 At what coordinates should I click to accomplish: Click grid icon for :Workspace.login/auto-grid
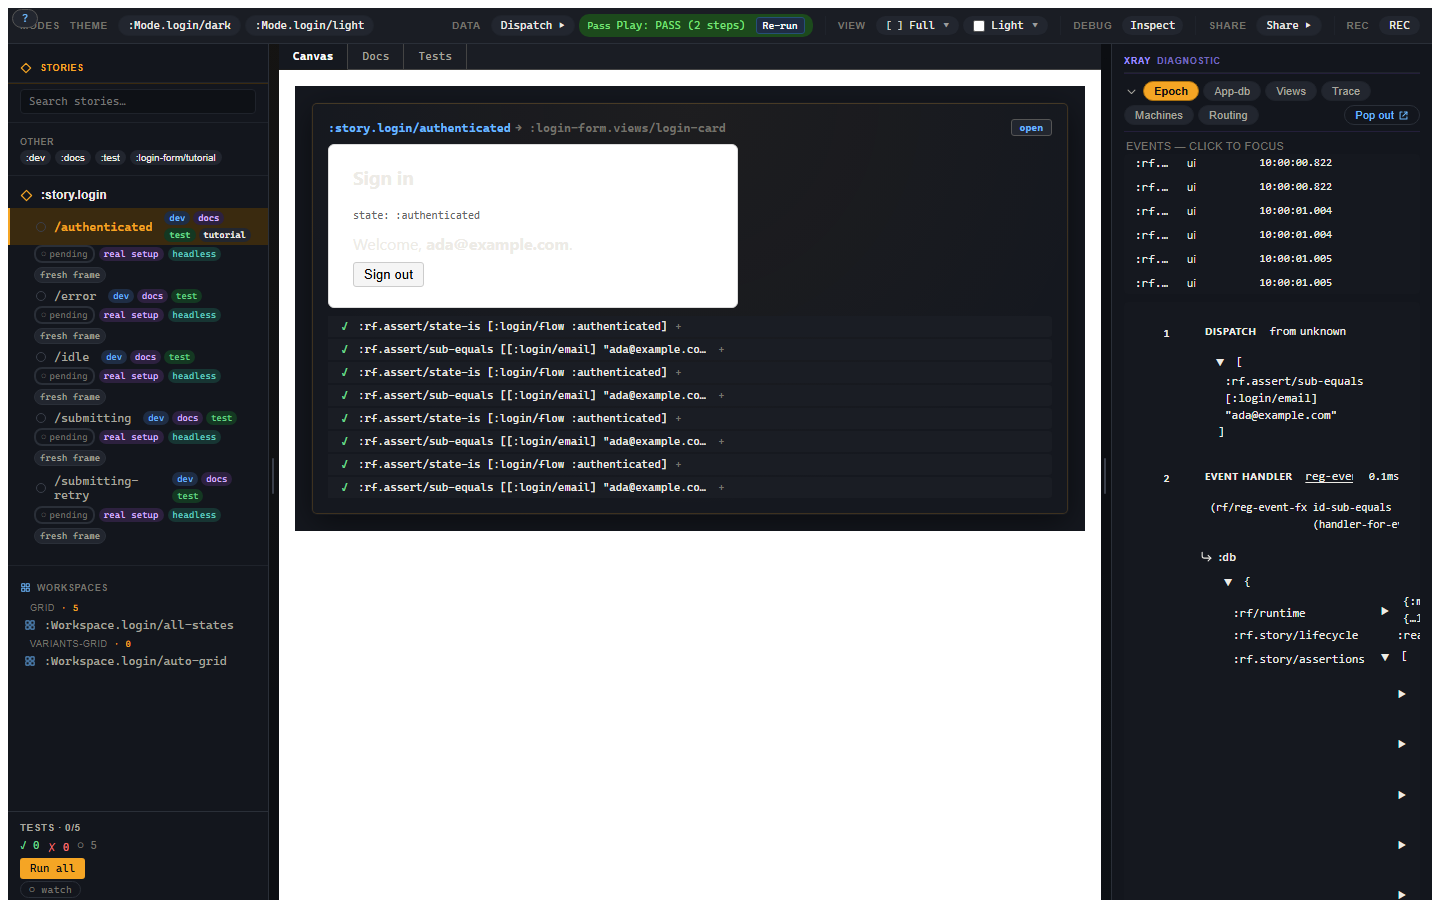pos(30,661)
